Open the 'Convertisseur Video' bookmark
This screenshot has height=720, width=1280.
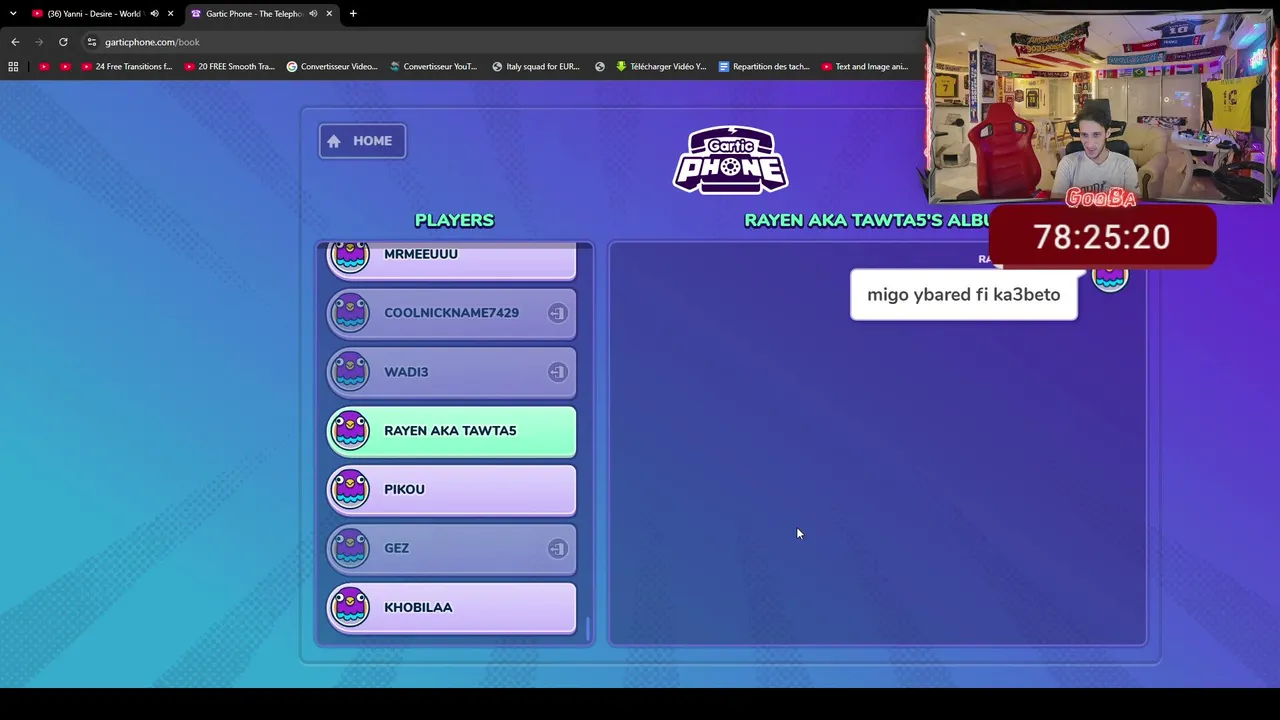(x=332, y=67)
